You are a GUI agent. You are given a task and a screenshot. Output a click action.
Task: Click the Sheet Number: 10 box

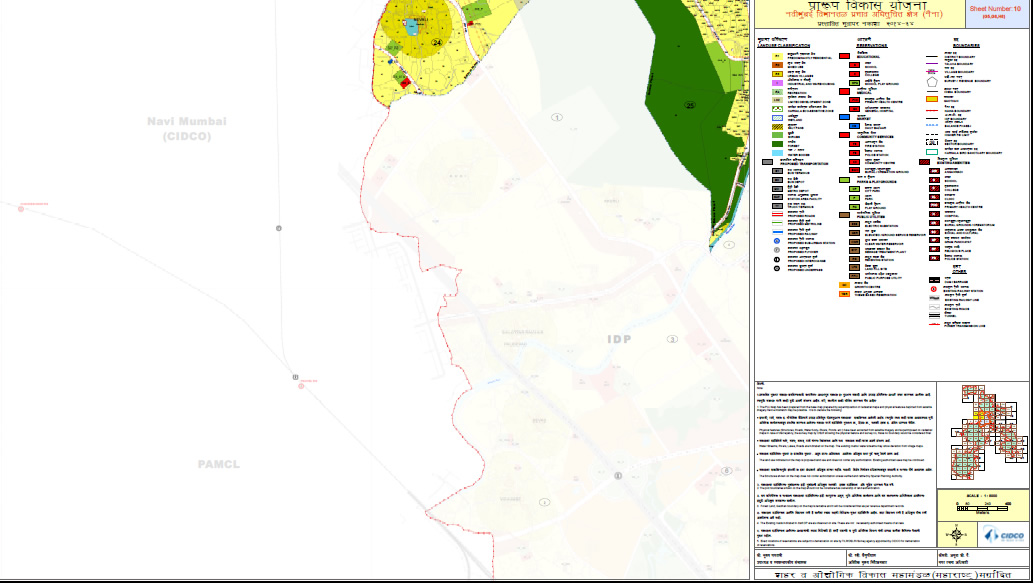pyautogui.click(x=995, y=12)
